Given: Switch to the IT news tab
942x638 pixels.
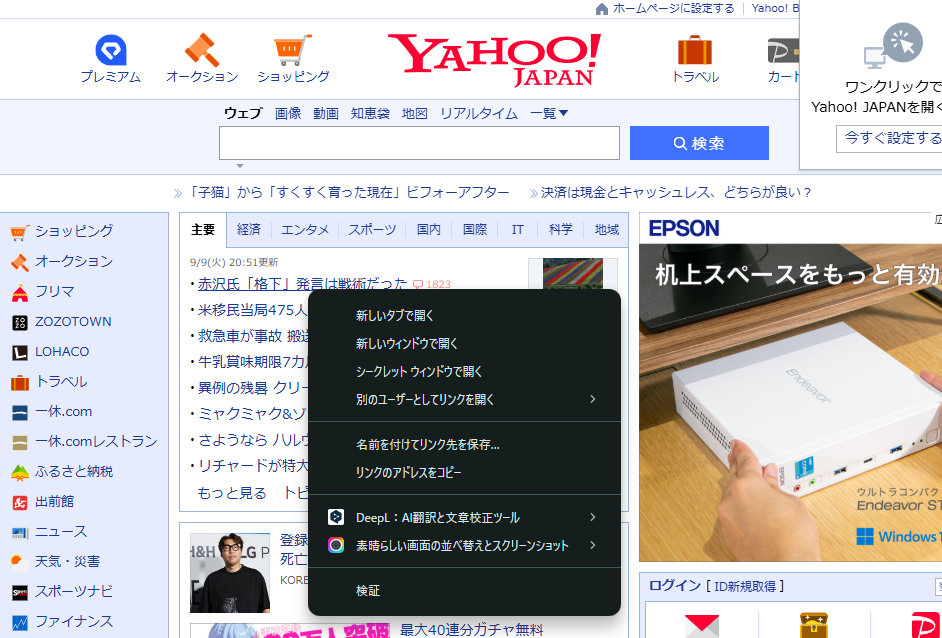Looking at the screenshot, I should point(517,229).
